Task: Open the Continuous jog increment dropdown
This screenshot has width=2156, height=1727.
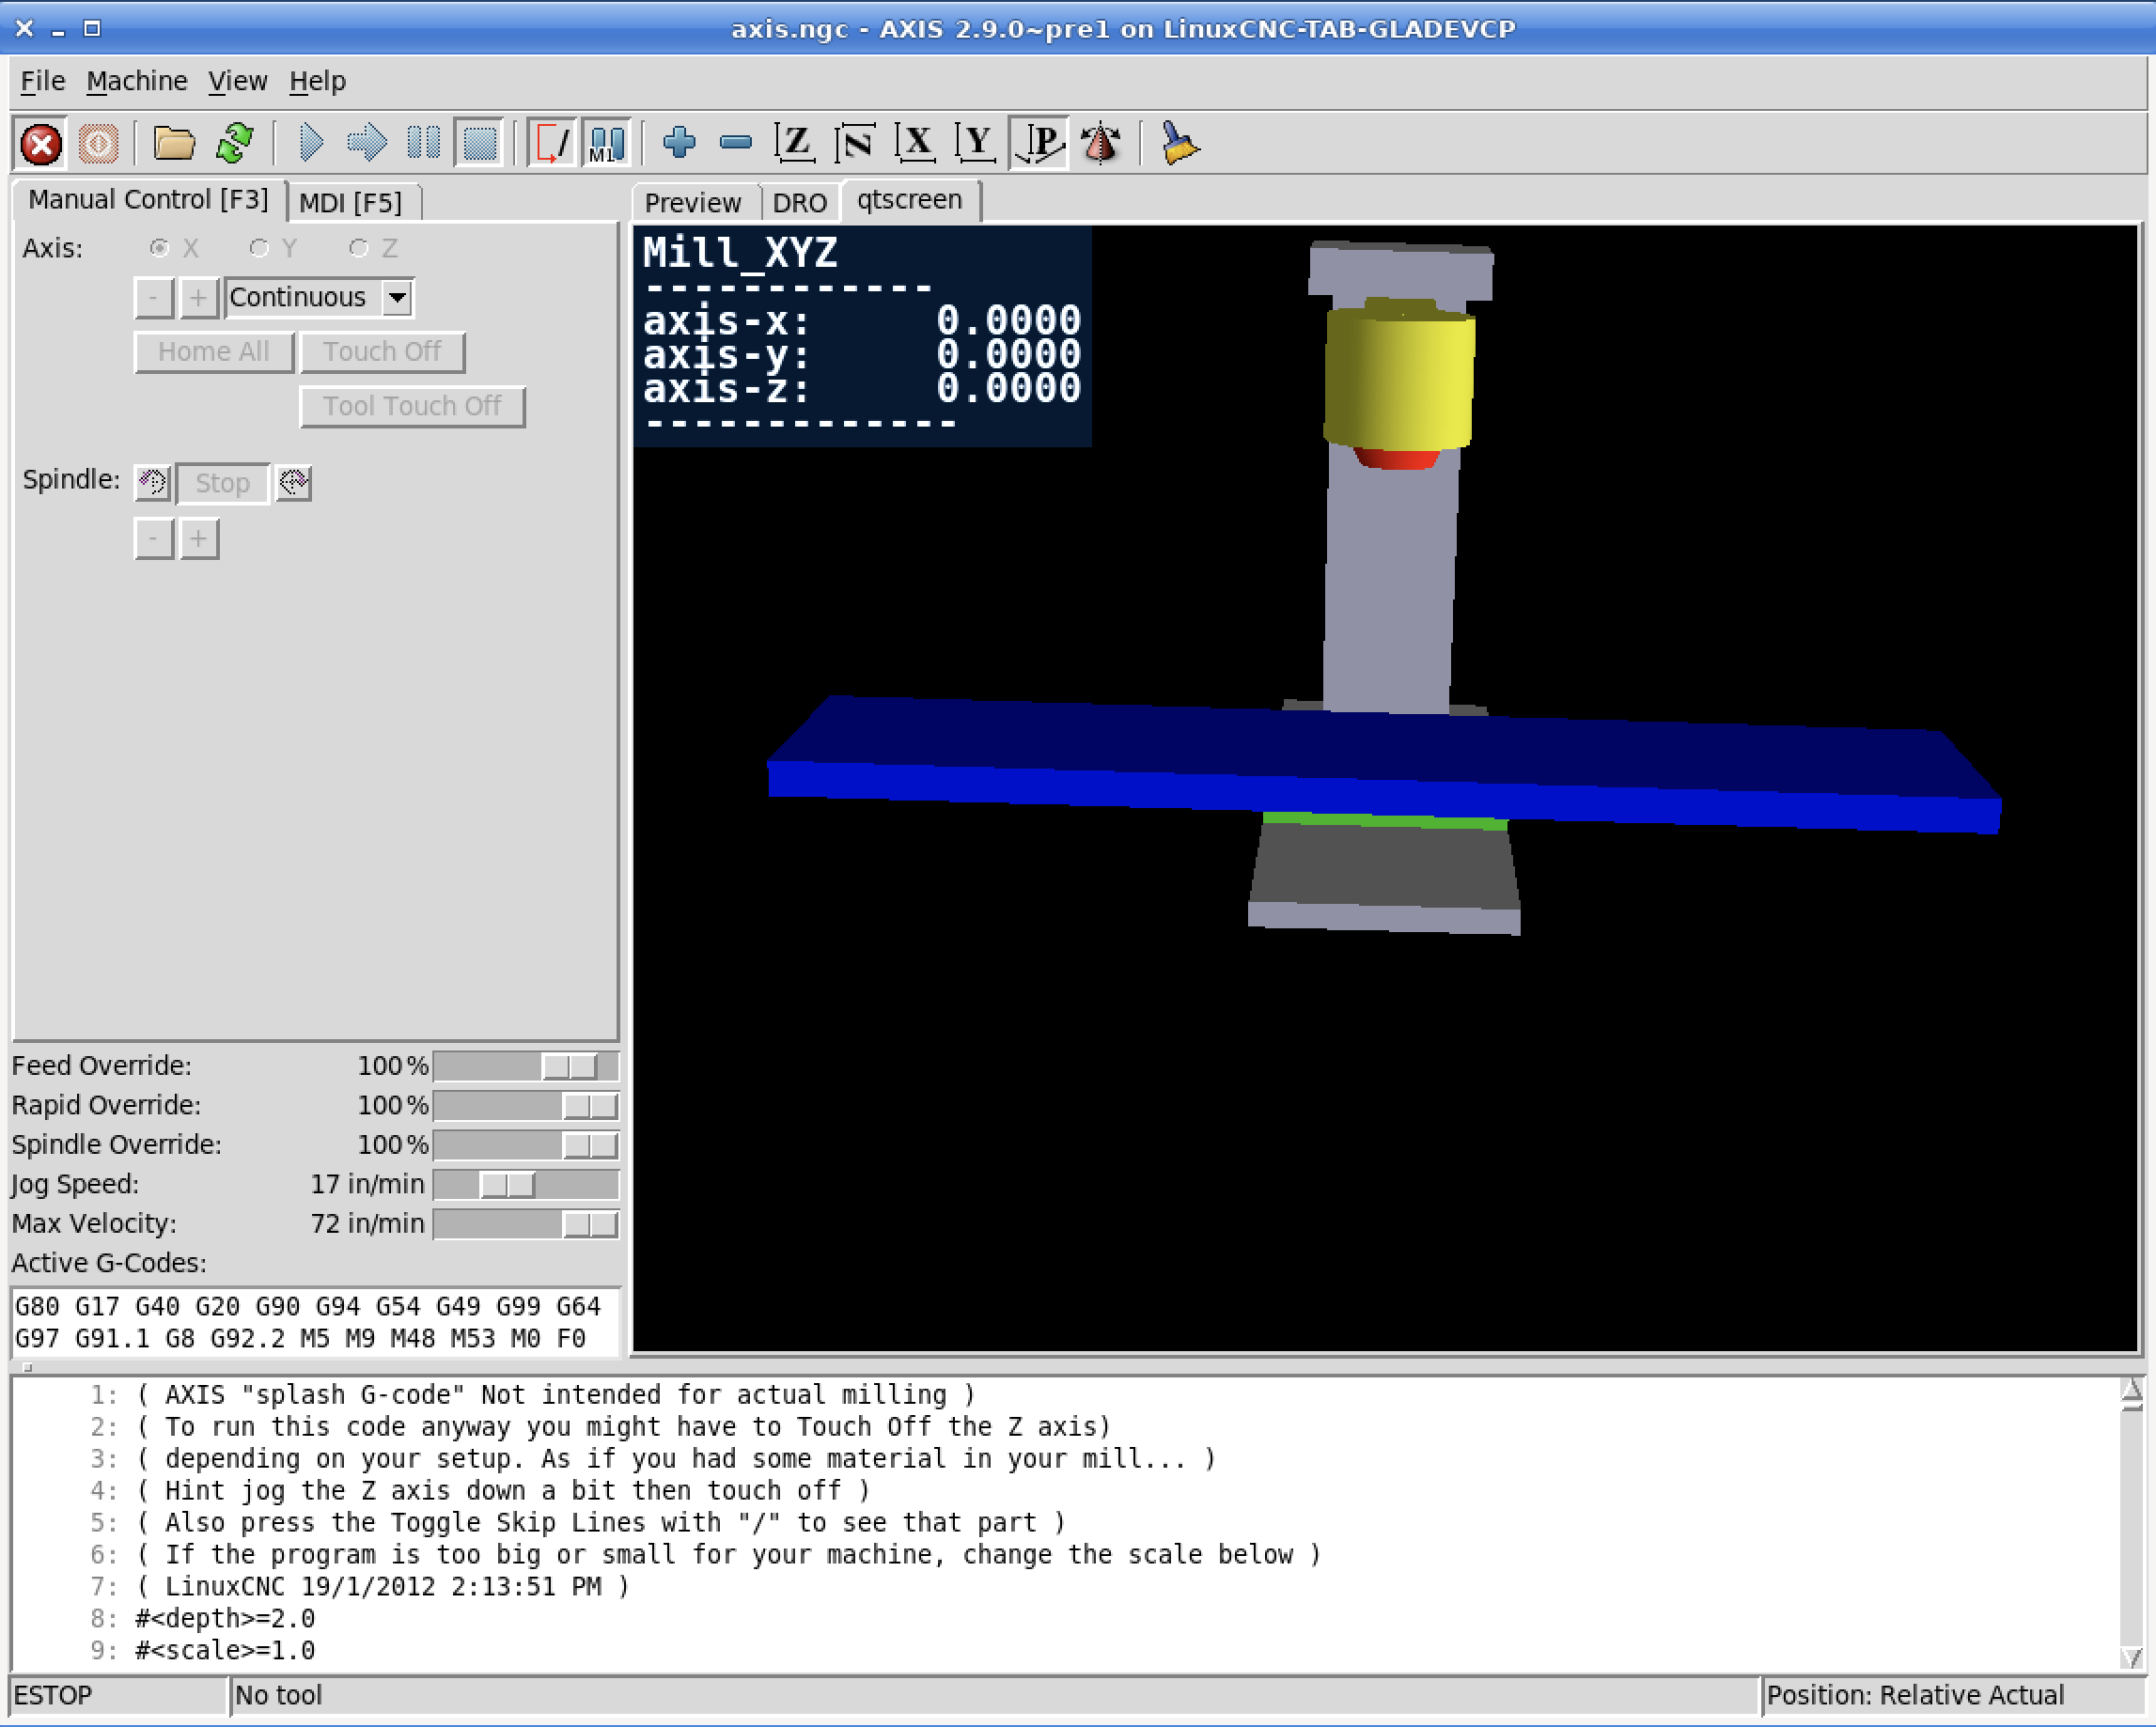Action: click(398, 297)
